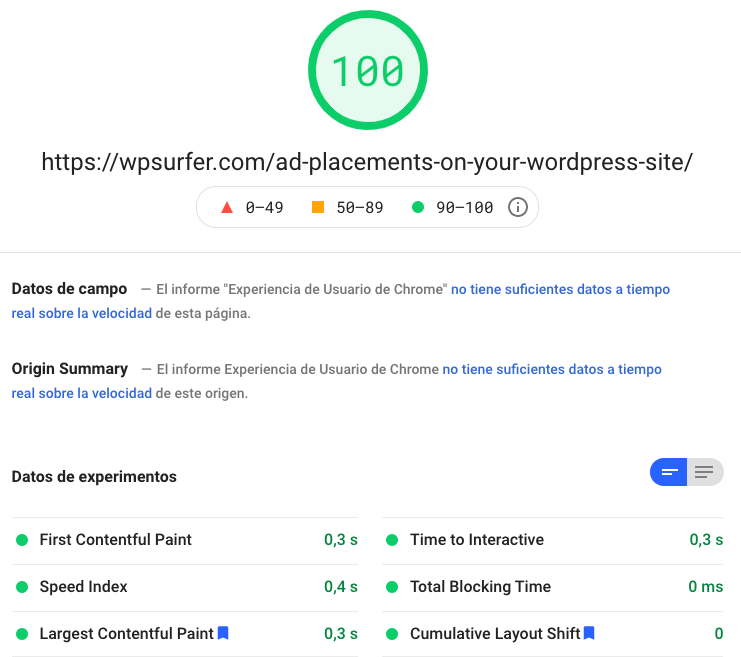The width and height of the screenshot is (741, 657).
Task: Switch to expanded metrics description view
Action: click(705, 472)
